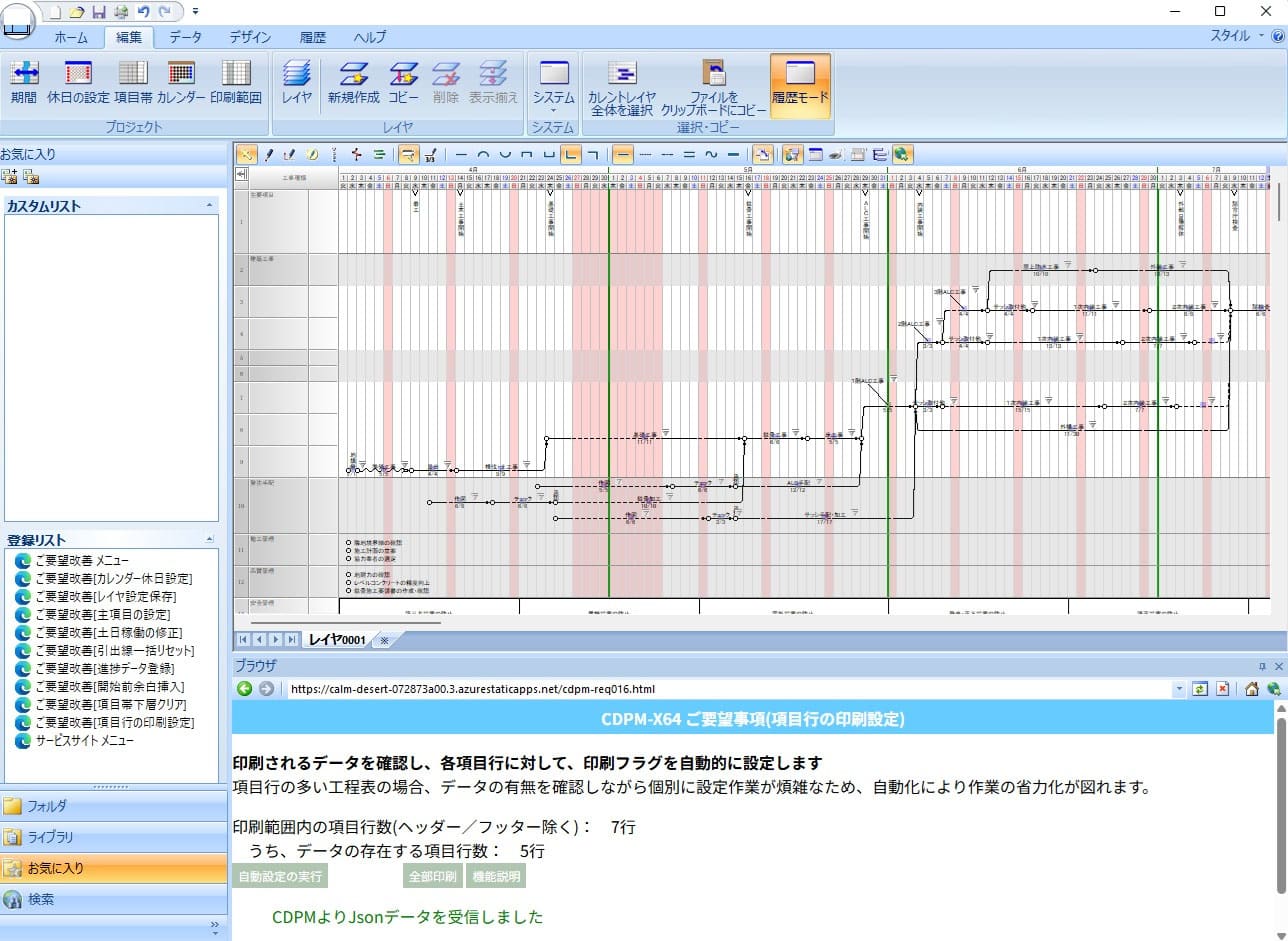Select the レイヤ0001 sheet tab

[x=336, y=639]
